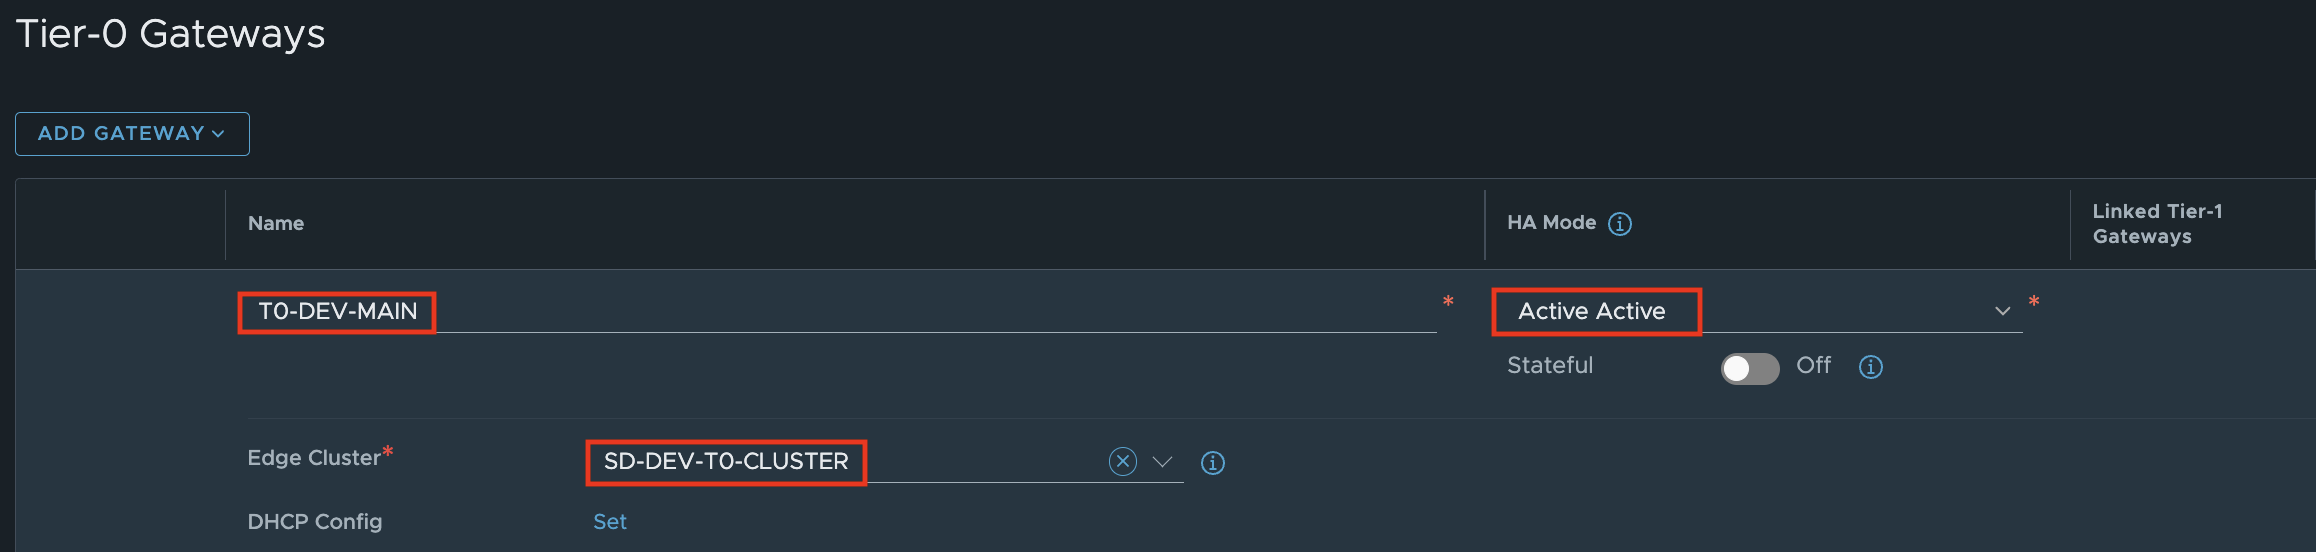Open the ADD GATEWAY menu button
This screenshot has width=2316, height=552.
(132, 134)
